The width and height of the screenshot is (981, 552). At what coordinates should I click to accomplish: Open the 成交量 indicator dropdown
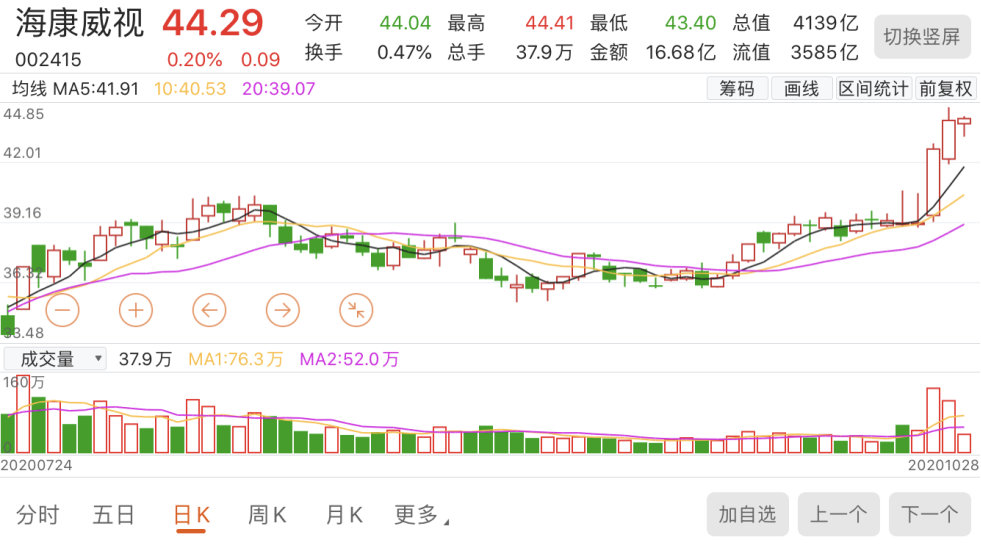[x=55, y=359]
